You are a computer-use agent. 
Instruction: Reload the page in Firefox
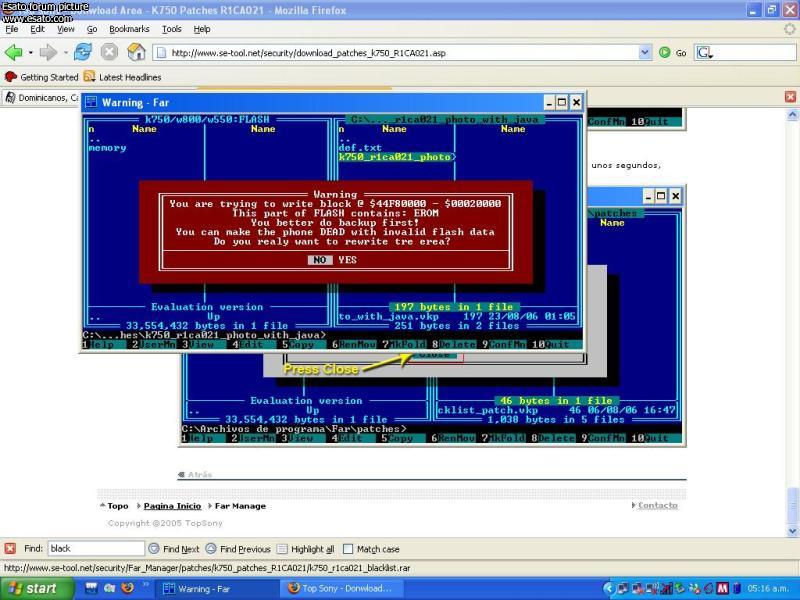click(83, 52)
